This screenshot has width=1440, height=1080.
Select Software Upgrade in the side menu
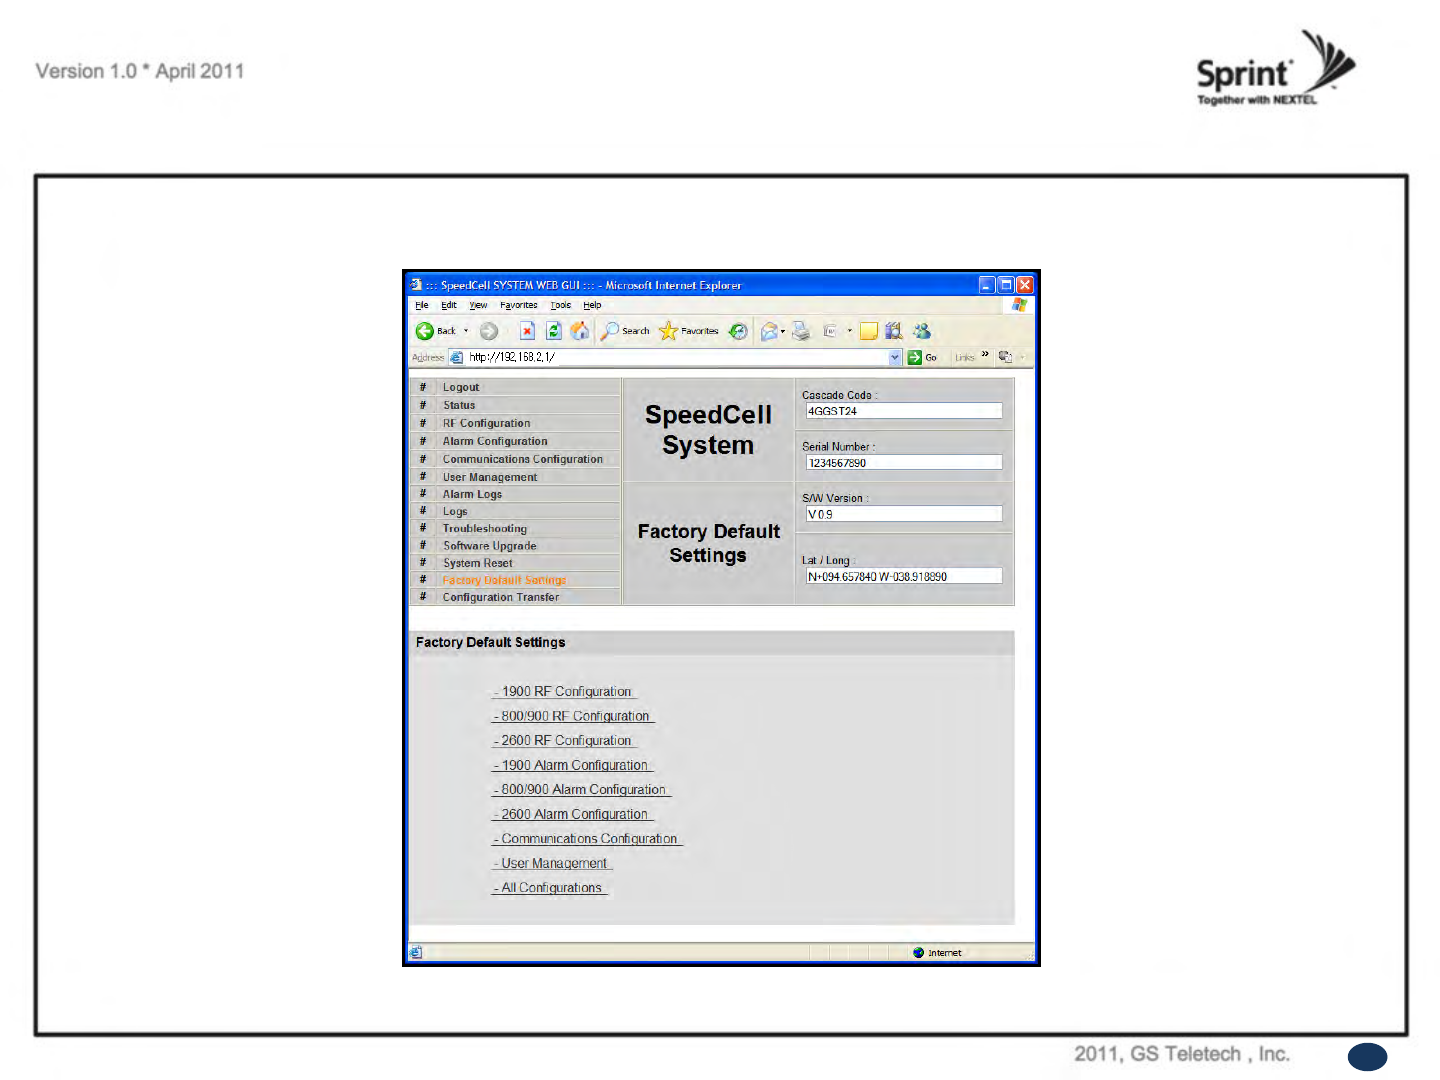pos(490,546)
